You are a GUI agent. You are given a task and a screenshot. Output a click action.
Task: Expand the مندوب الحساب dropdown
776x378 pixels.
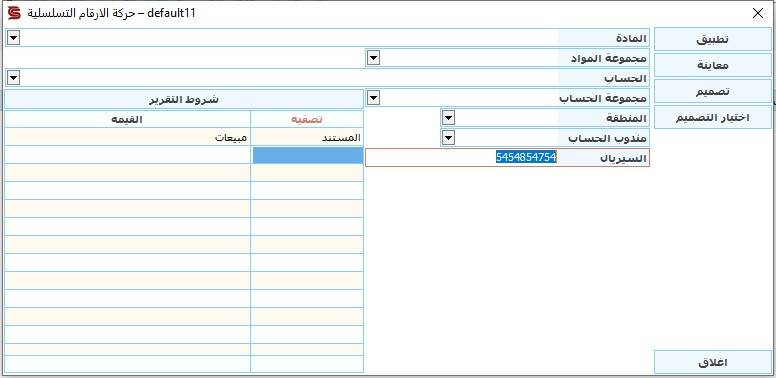(448, 138)
